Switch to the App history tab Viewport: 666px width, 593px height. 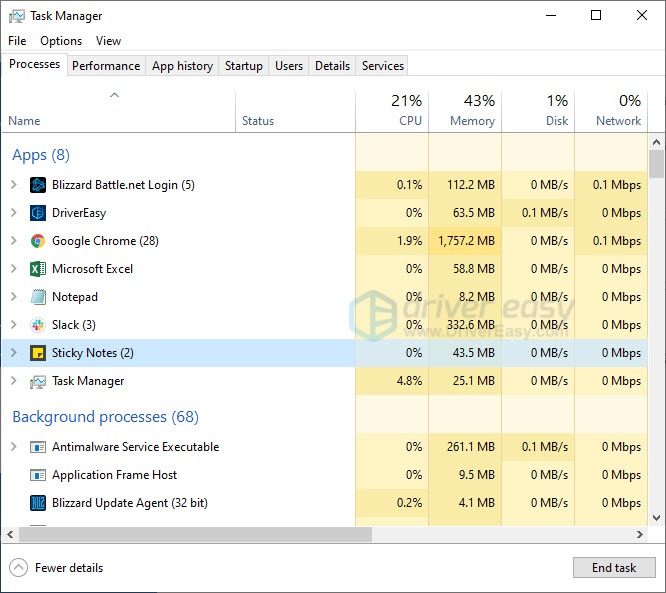pyautogui.click(x=182, y=66)
